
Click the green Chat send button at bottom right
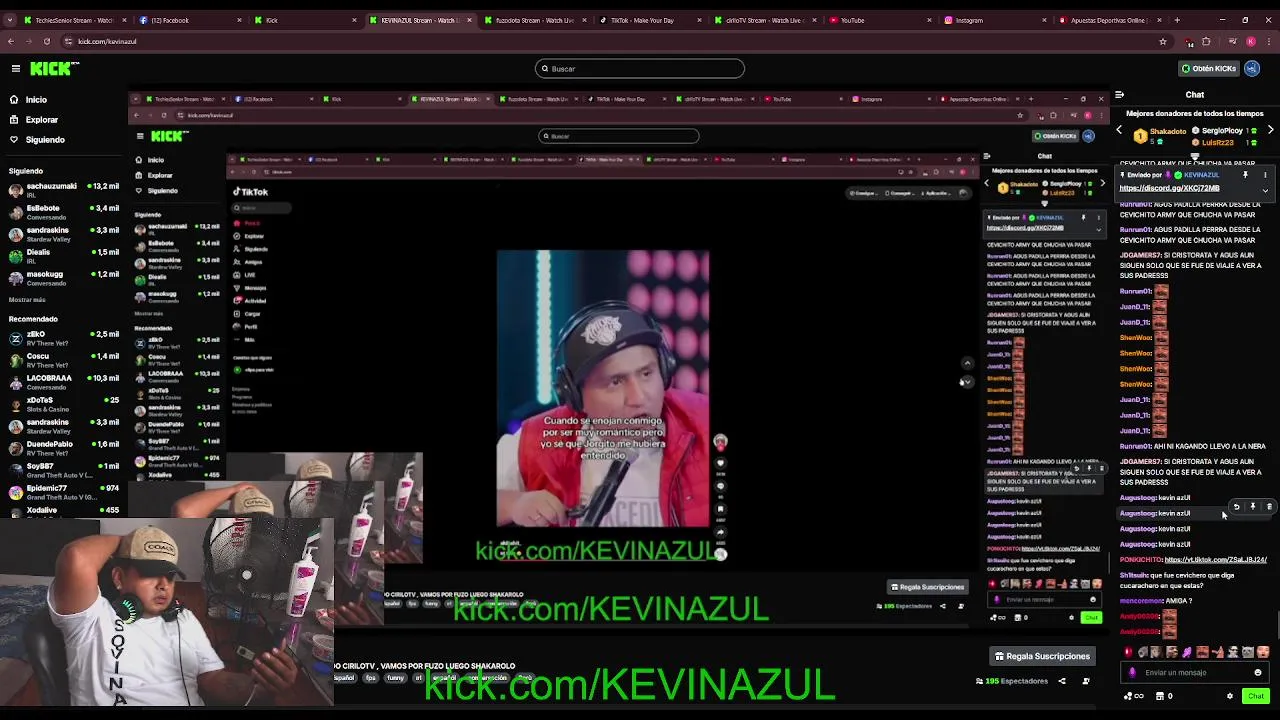[1256, 696]
